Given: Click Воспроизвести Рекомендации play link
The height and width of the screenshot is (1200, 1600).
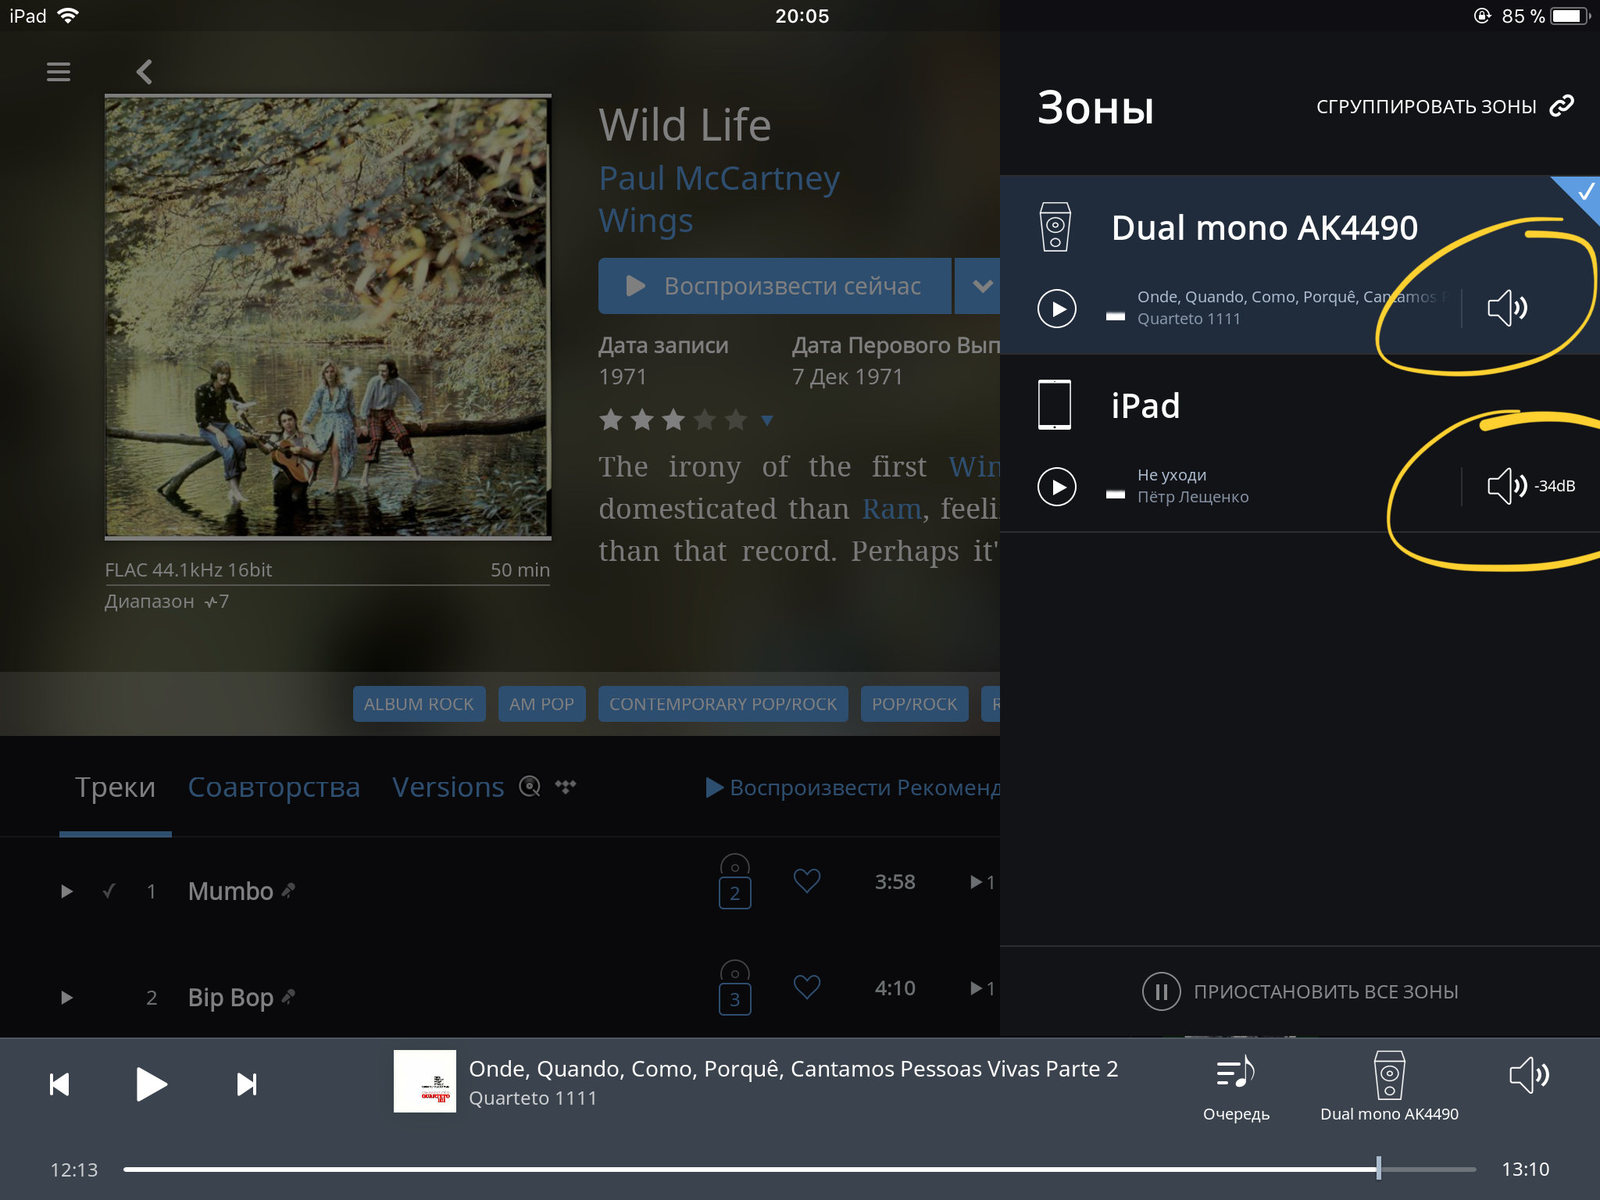Looking at the screenshot, I should [853, 788].
